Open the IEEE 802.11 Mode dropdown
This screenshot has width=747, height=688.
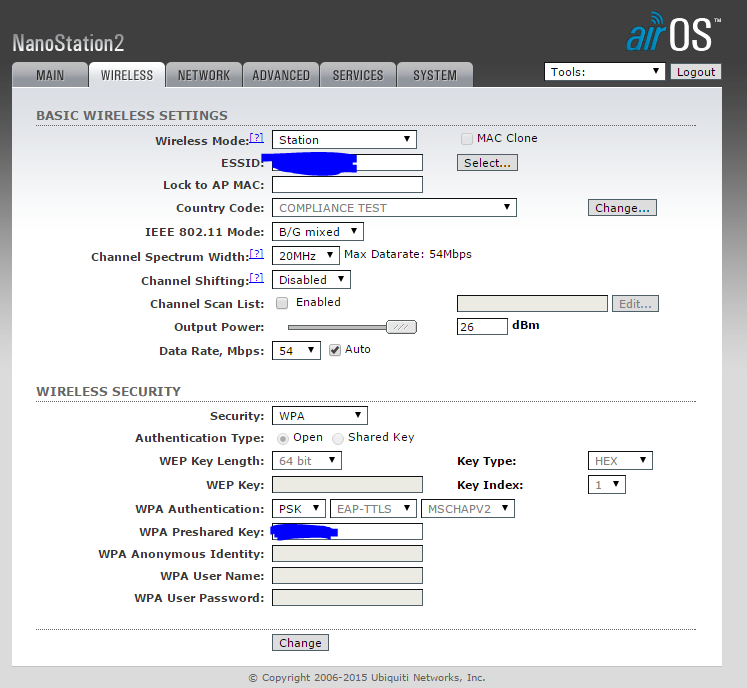[x=318, y=232]
